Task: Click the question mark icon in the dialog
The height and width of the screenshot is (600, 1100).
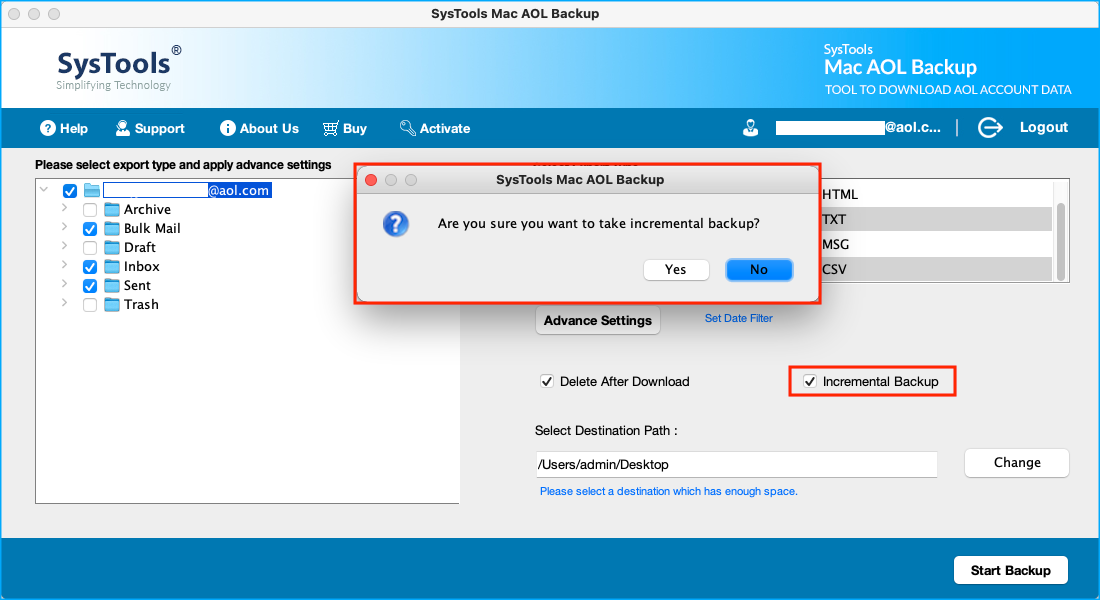Action: click(396, 224)
